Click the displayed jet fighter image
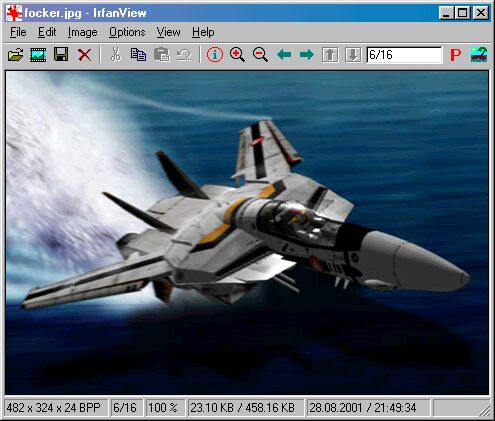The image size is (495, 421). coord(247,233)
